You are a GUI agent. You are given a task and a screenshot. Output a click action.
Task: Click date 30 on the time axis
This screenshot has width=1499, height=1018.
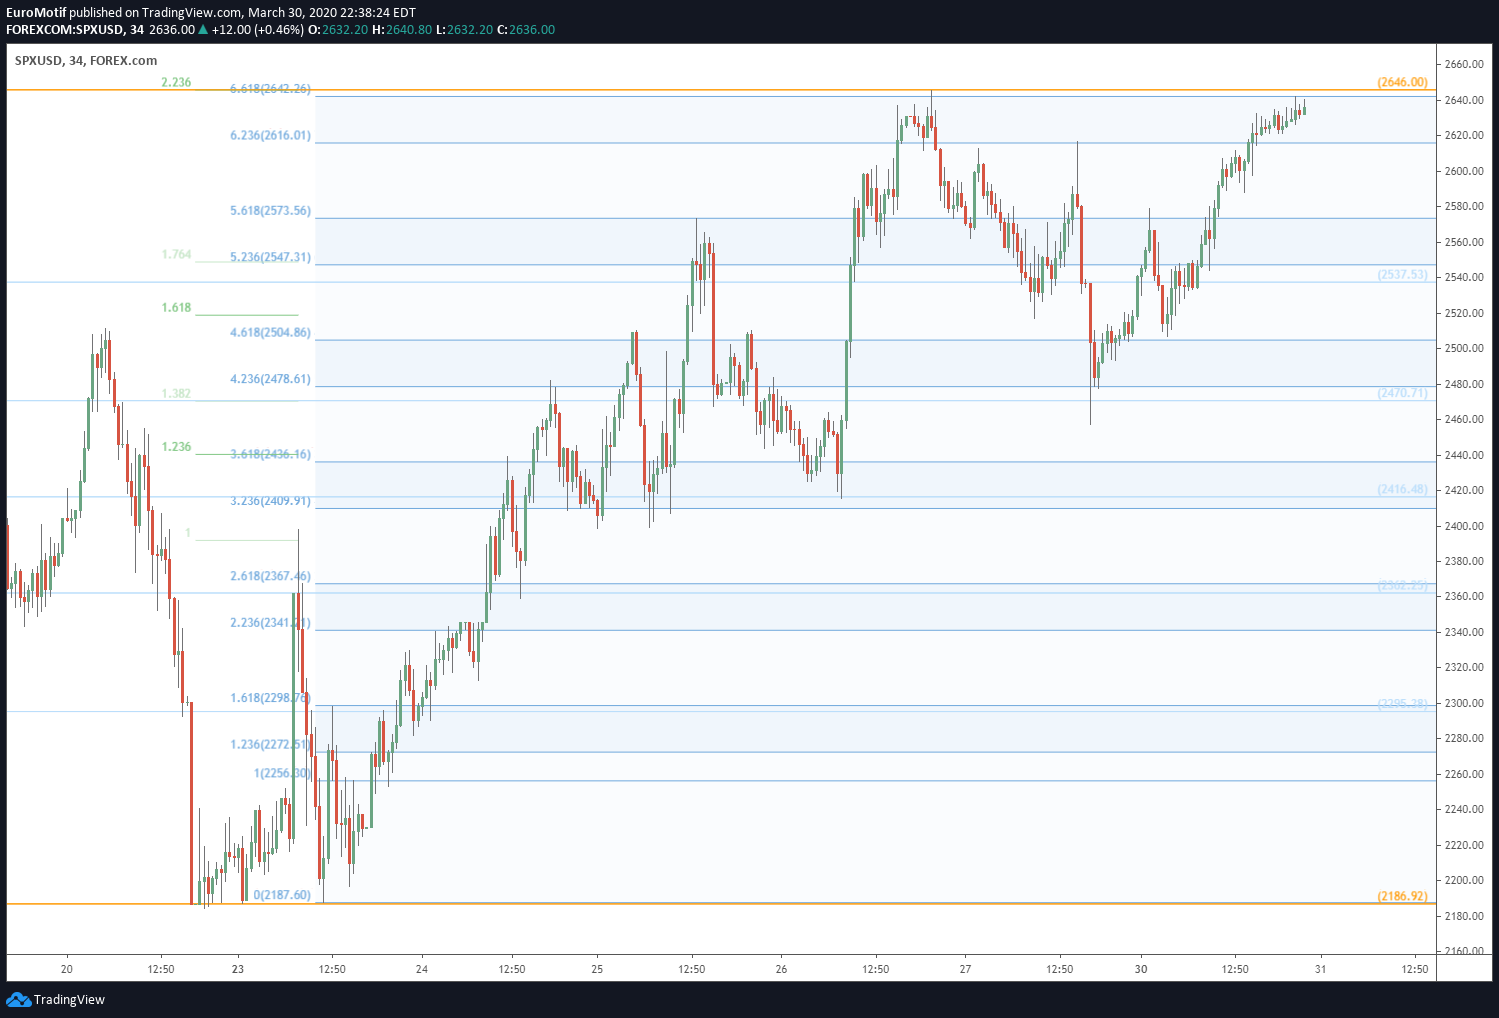1141,969
